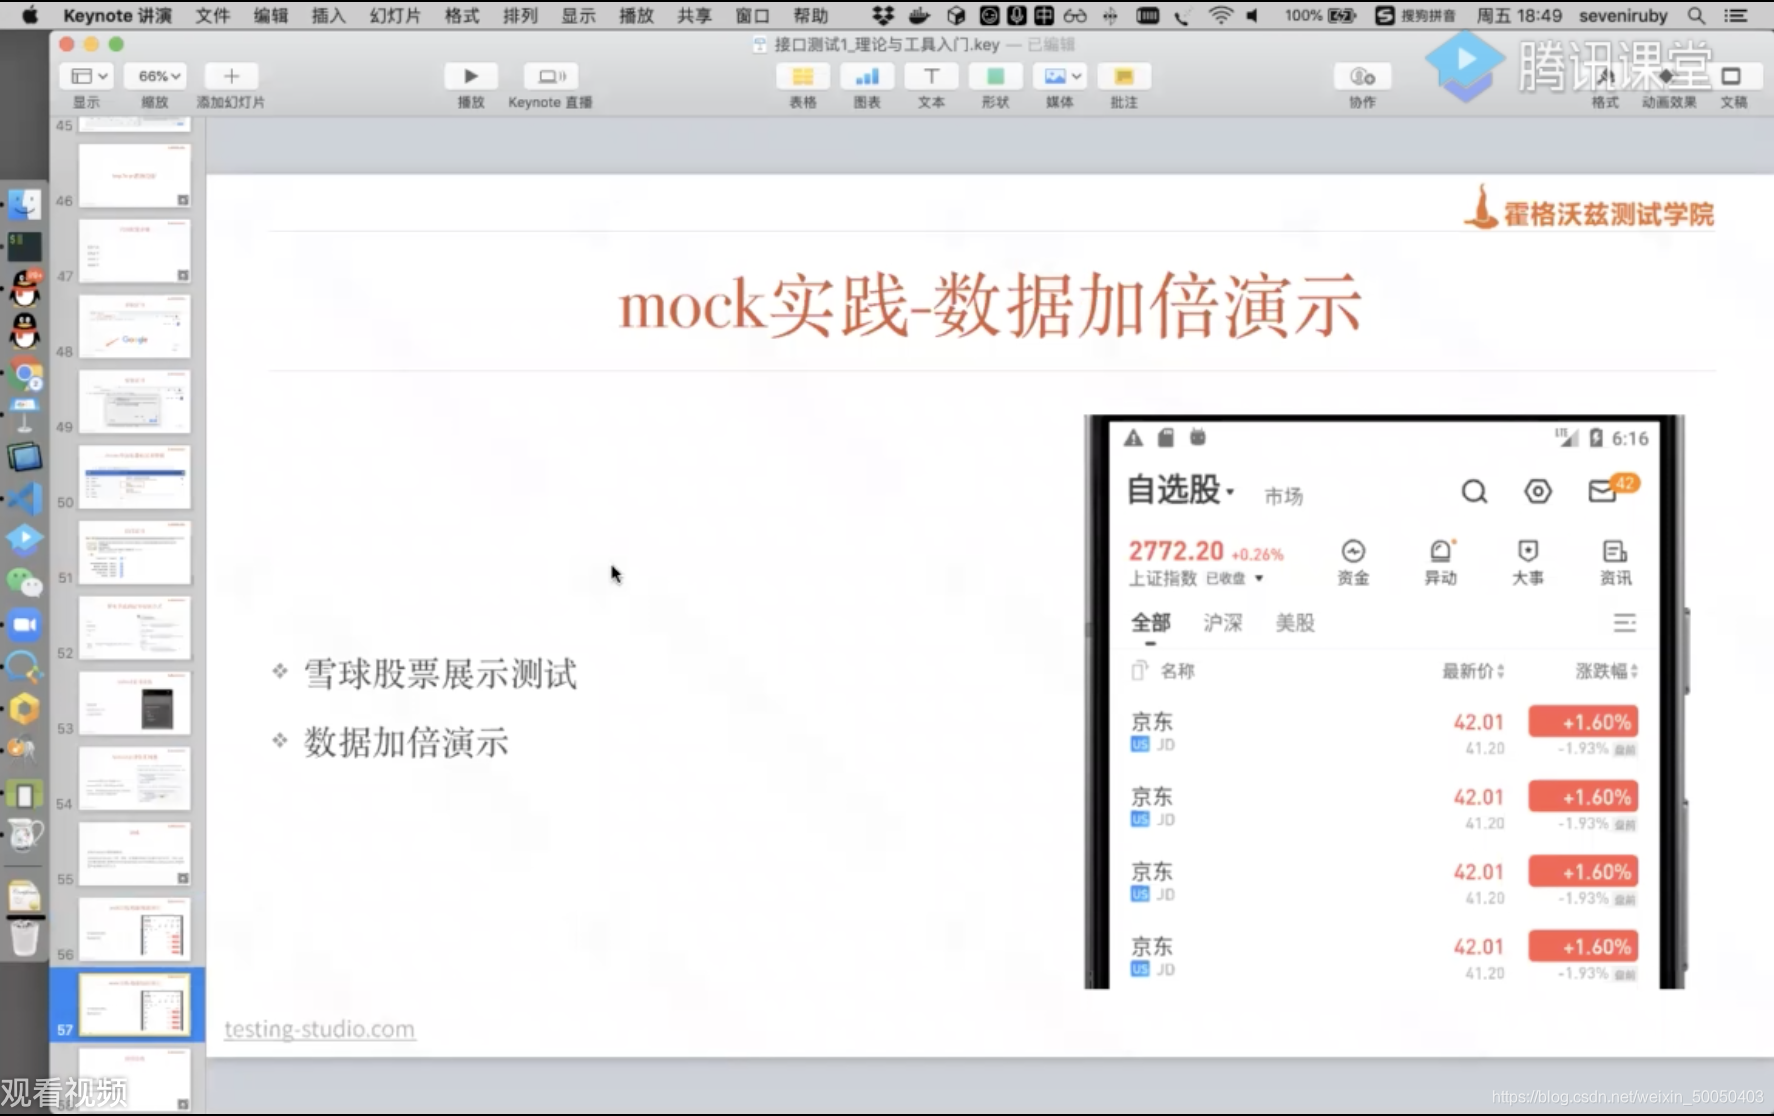Click the 资讯 icon in phone screenshot
1774x1116 pixels.
[x=1615, y=562]
